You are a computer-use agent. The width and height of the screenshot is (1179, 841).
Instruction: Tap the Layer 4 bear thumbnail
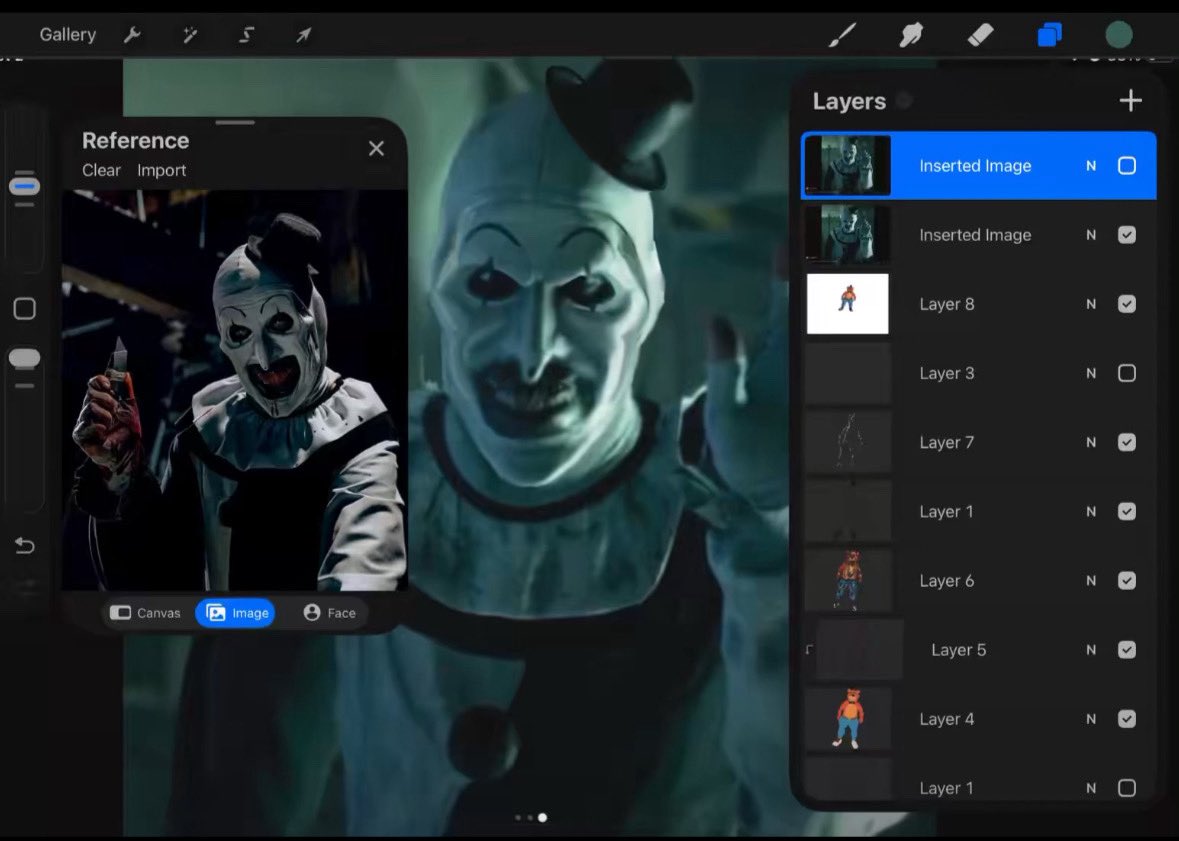point(847,719)
